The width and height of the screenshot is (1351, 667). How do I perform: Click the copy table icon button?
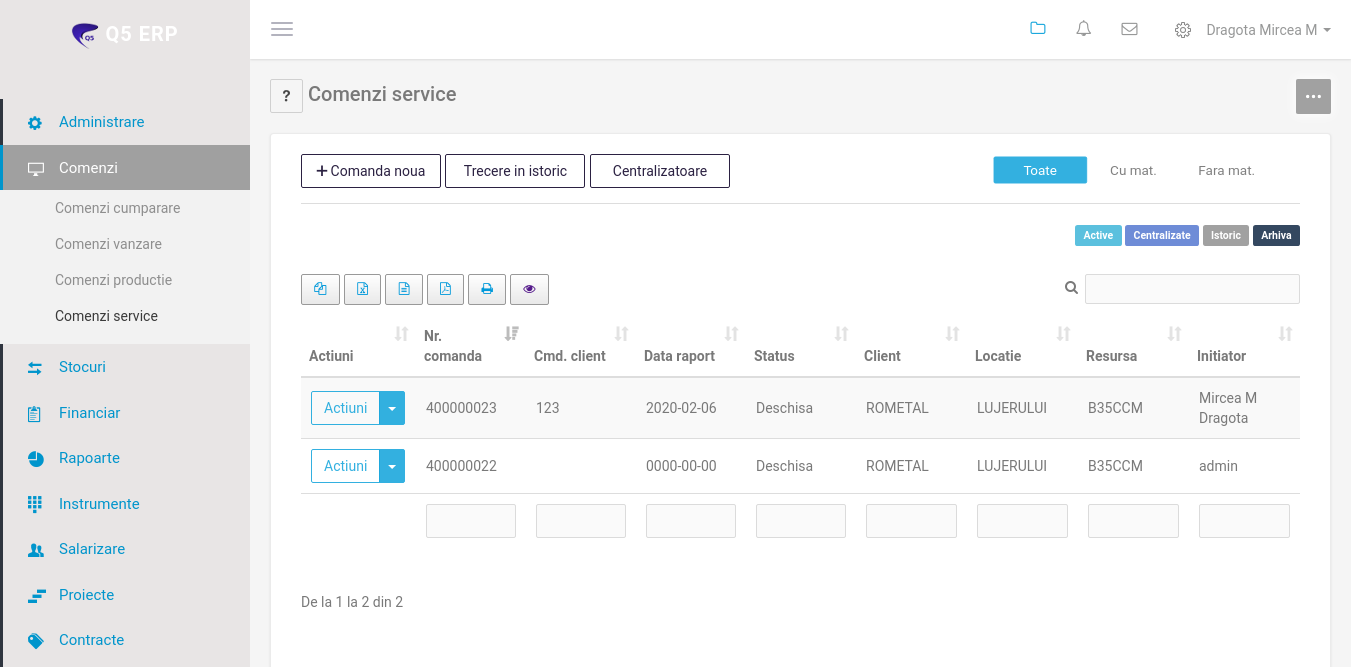320,289
